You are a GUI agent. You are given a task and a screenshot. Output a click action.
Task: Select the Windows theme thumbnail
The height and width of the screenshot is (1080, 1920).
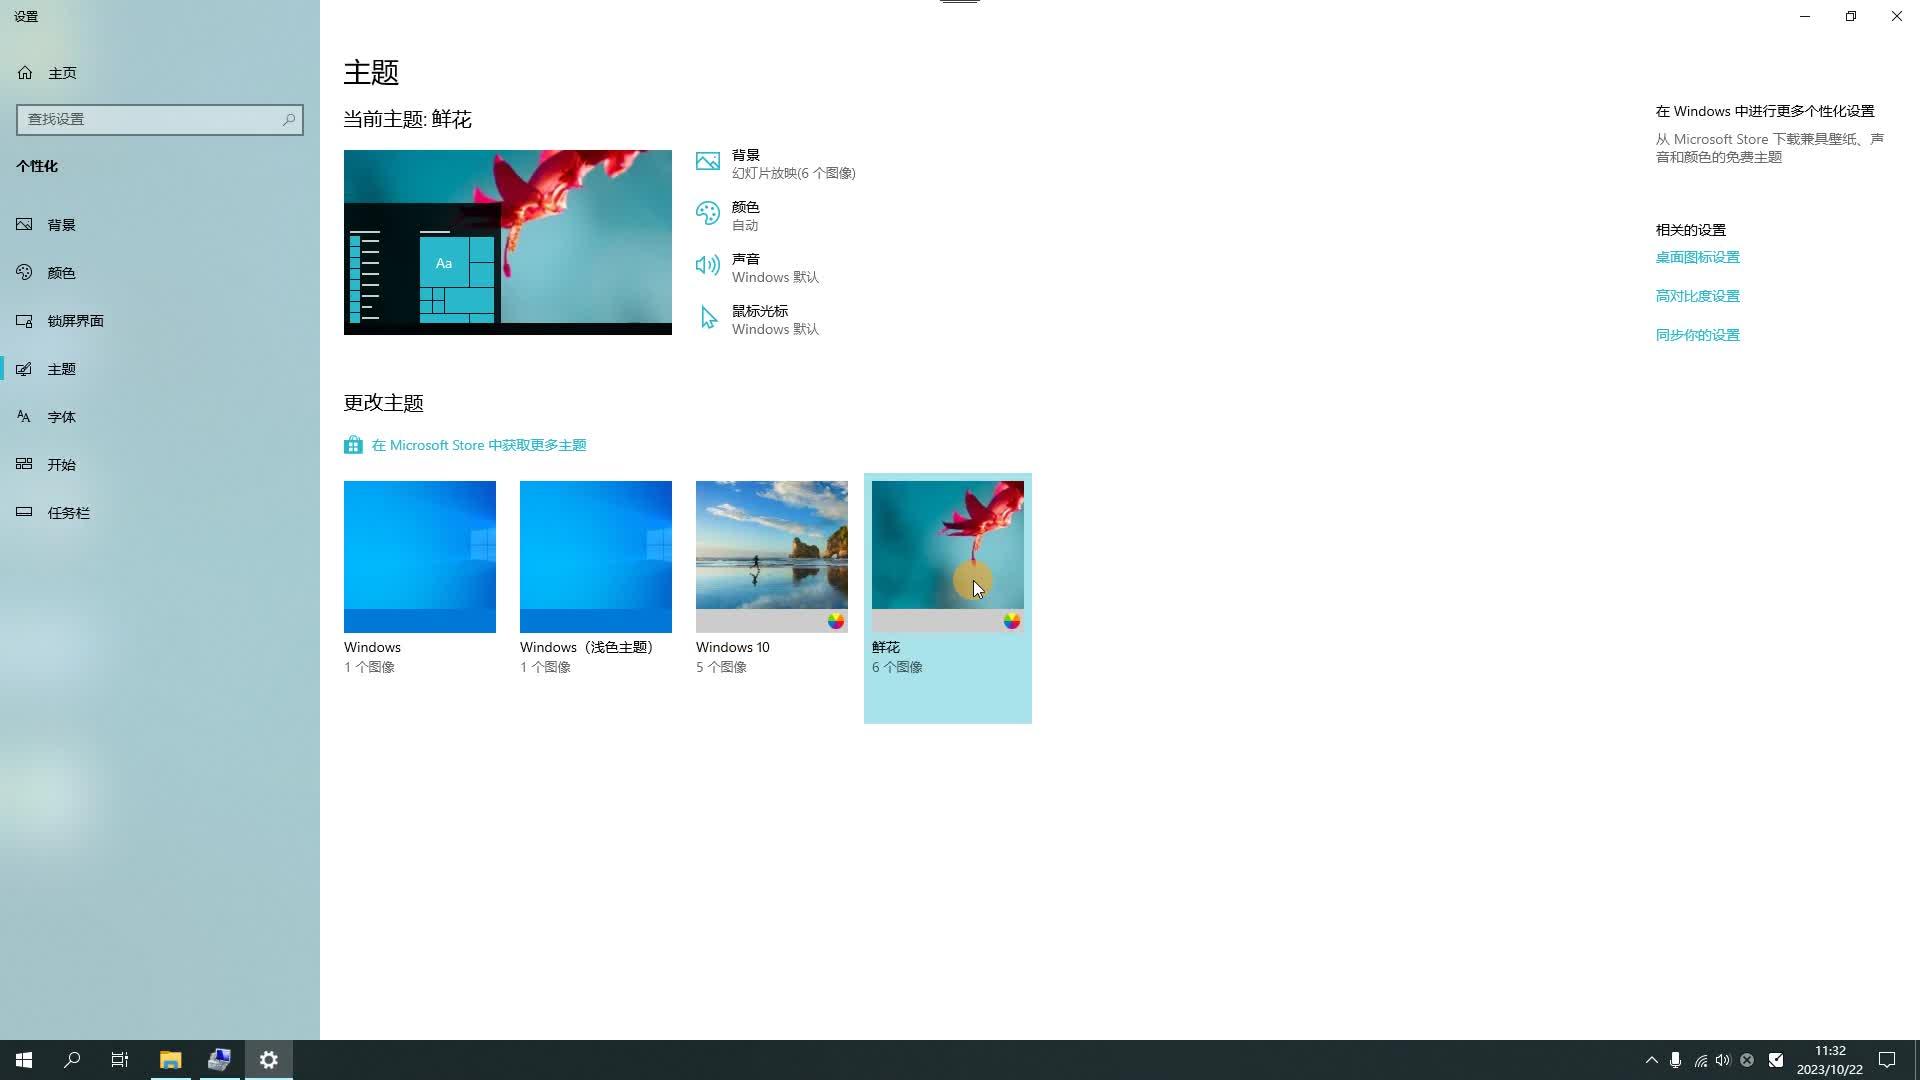click(420, 557)
